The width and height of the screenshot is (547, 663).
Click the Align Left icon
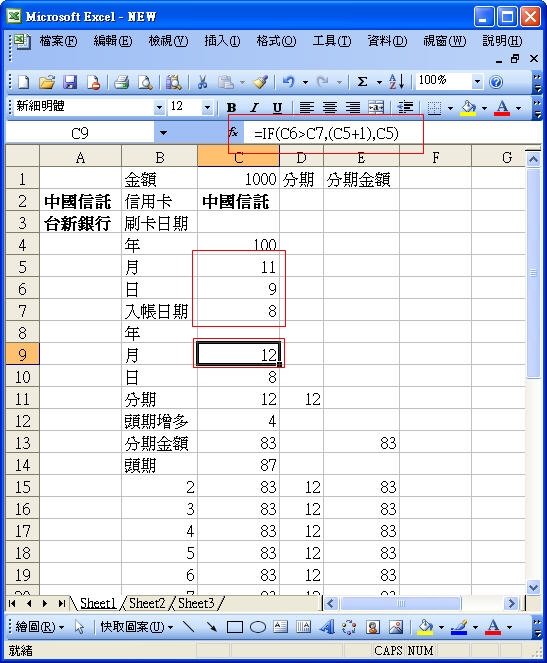(306, 108)
